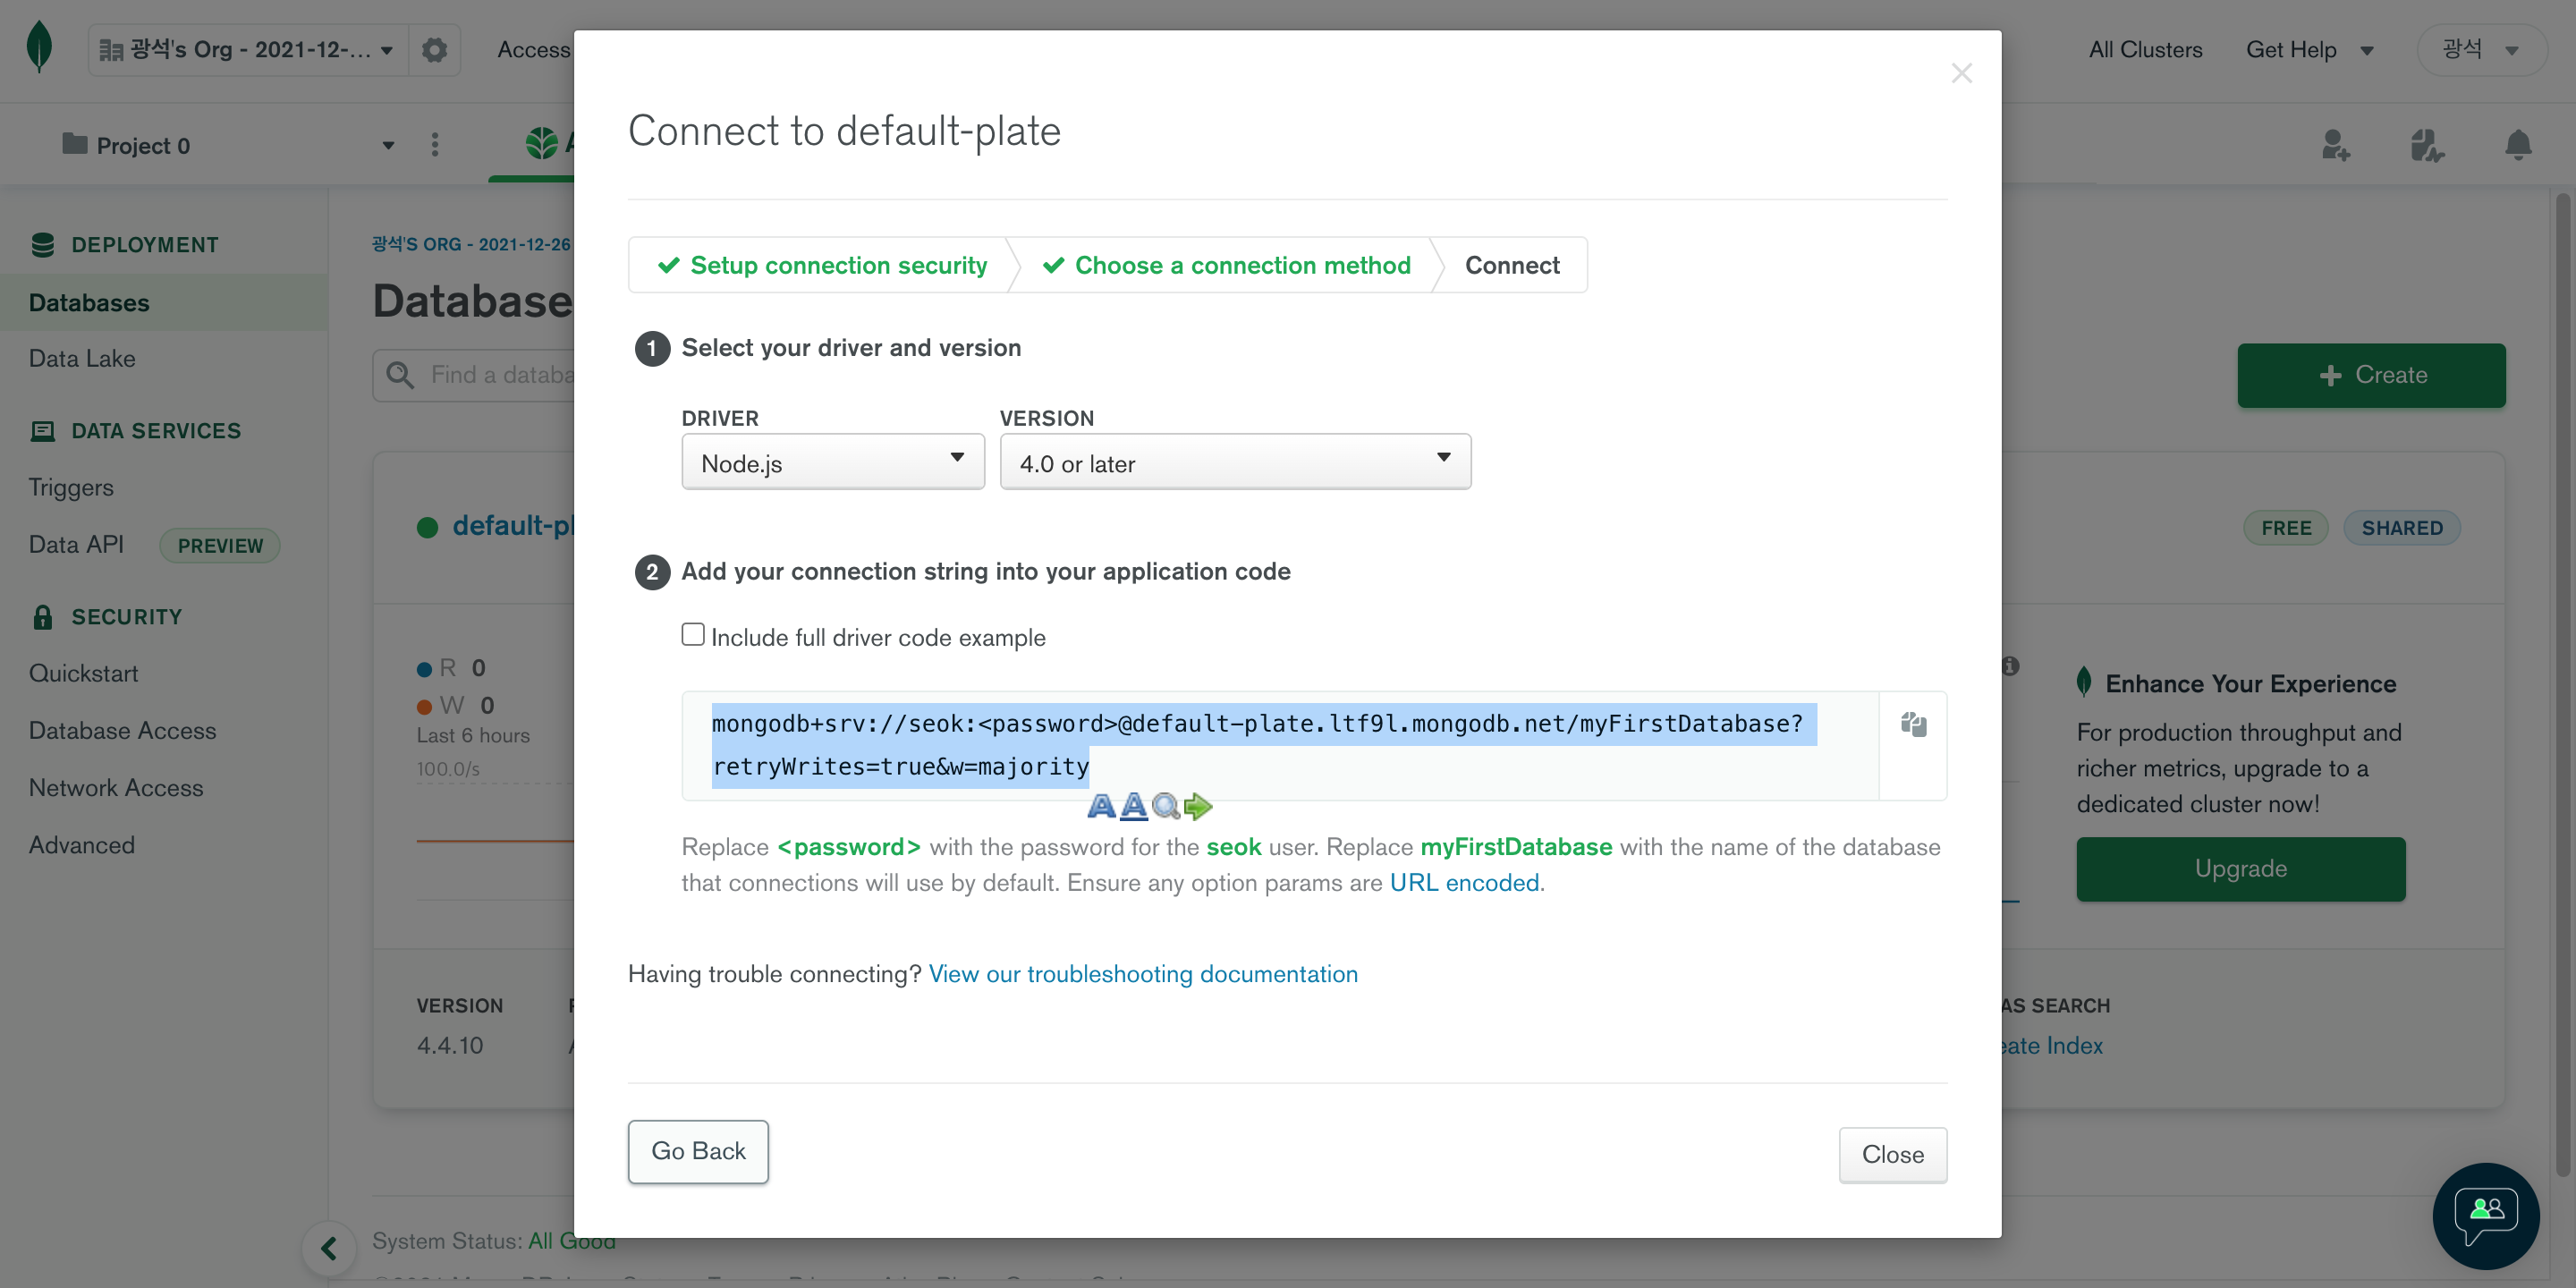The width and height of the screenshot is (2576, 1288).
Task: Click the MongoDB leaf logo
Action: [x=39, y=47]
